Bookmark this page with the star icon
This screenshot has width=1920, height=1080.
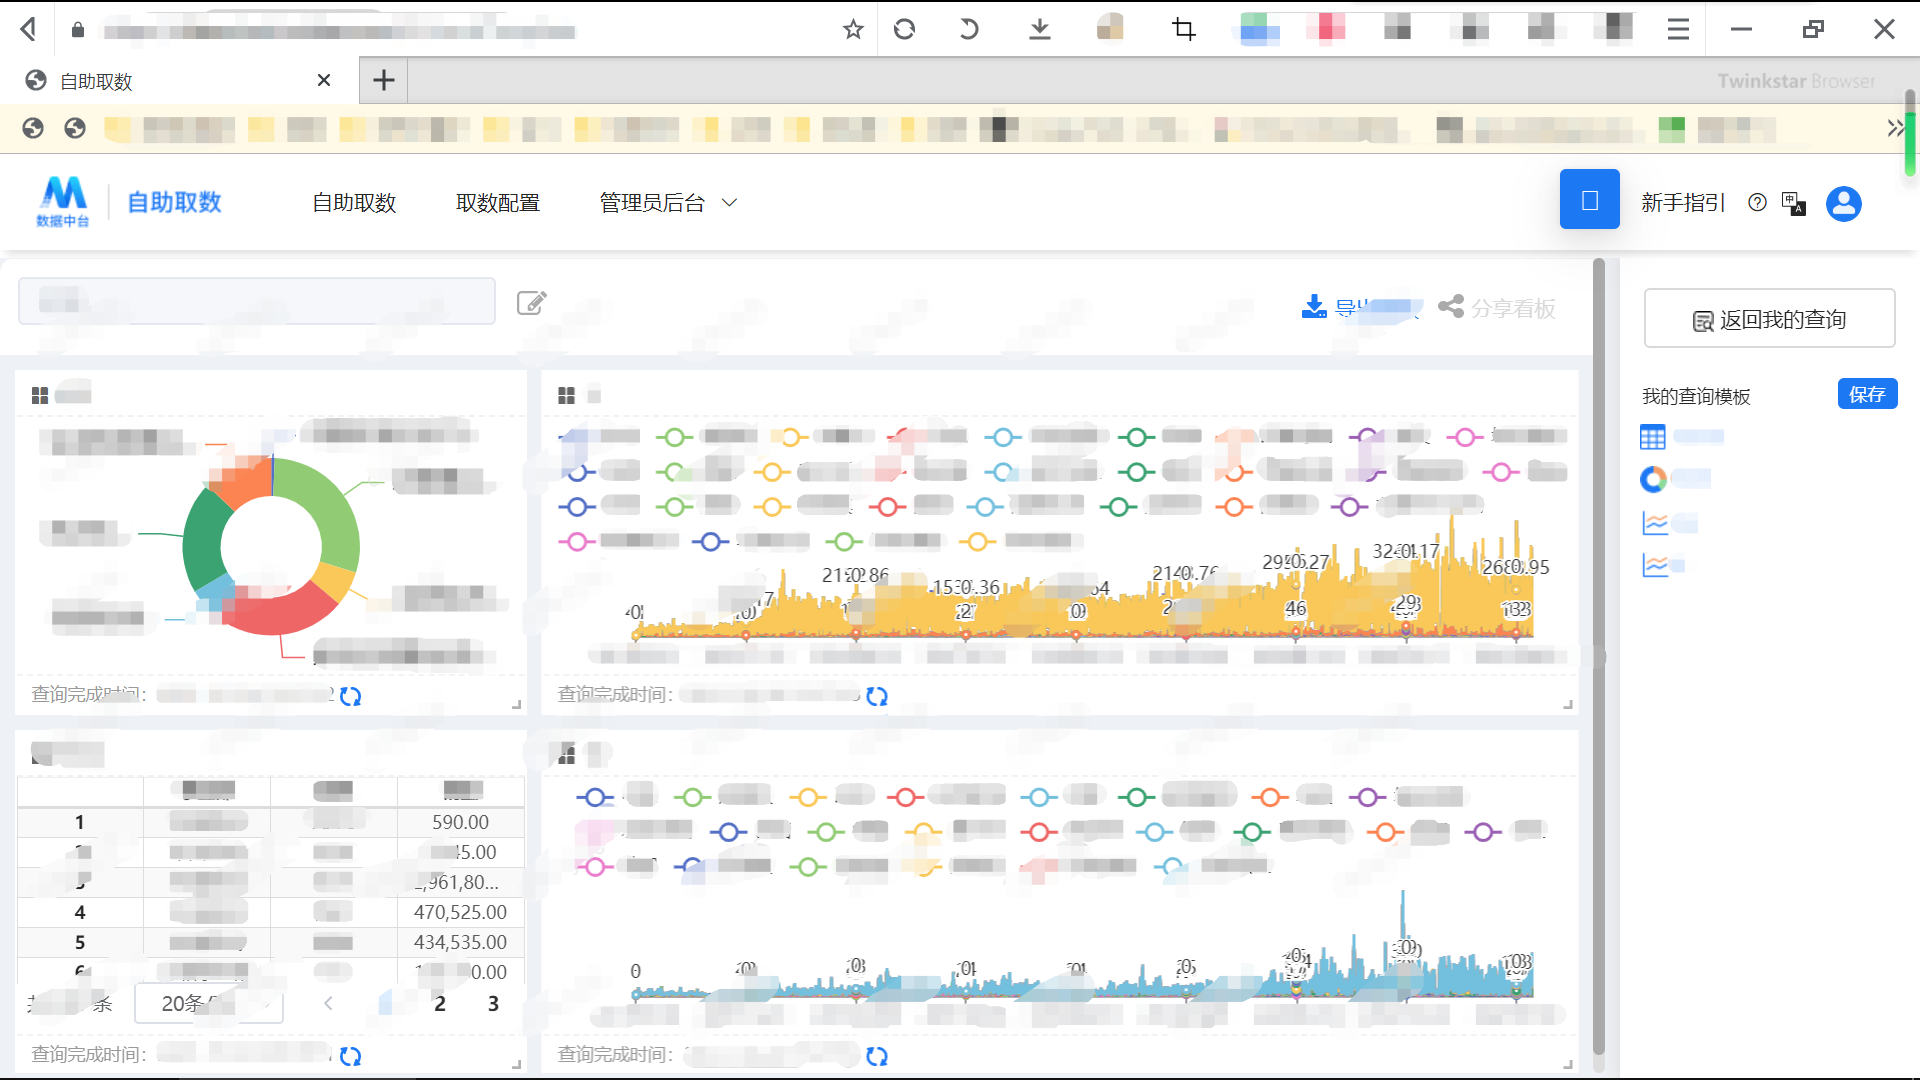(x=853, y=30)
